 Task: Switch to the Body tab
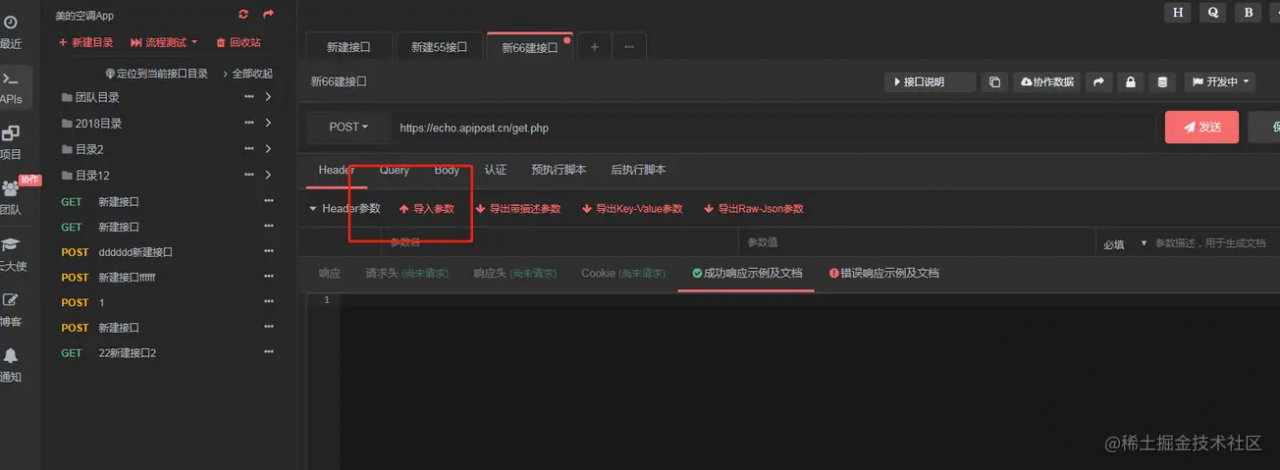[447, 170]
